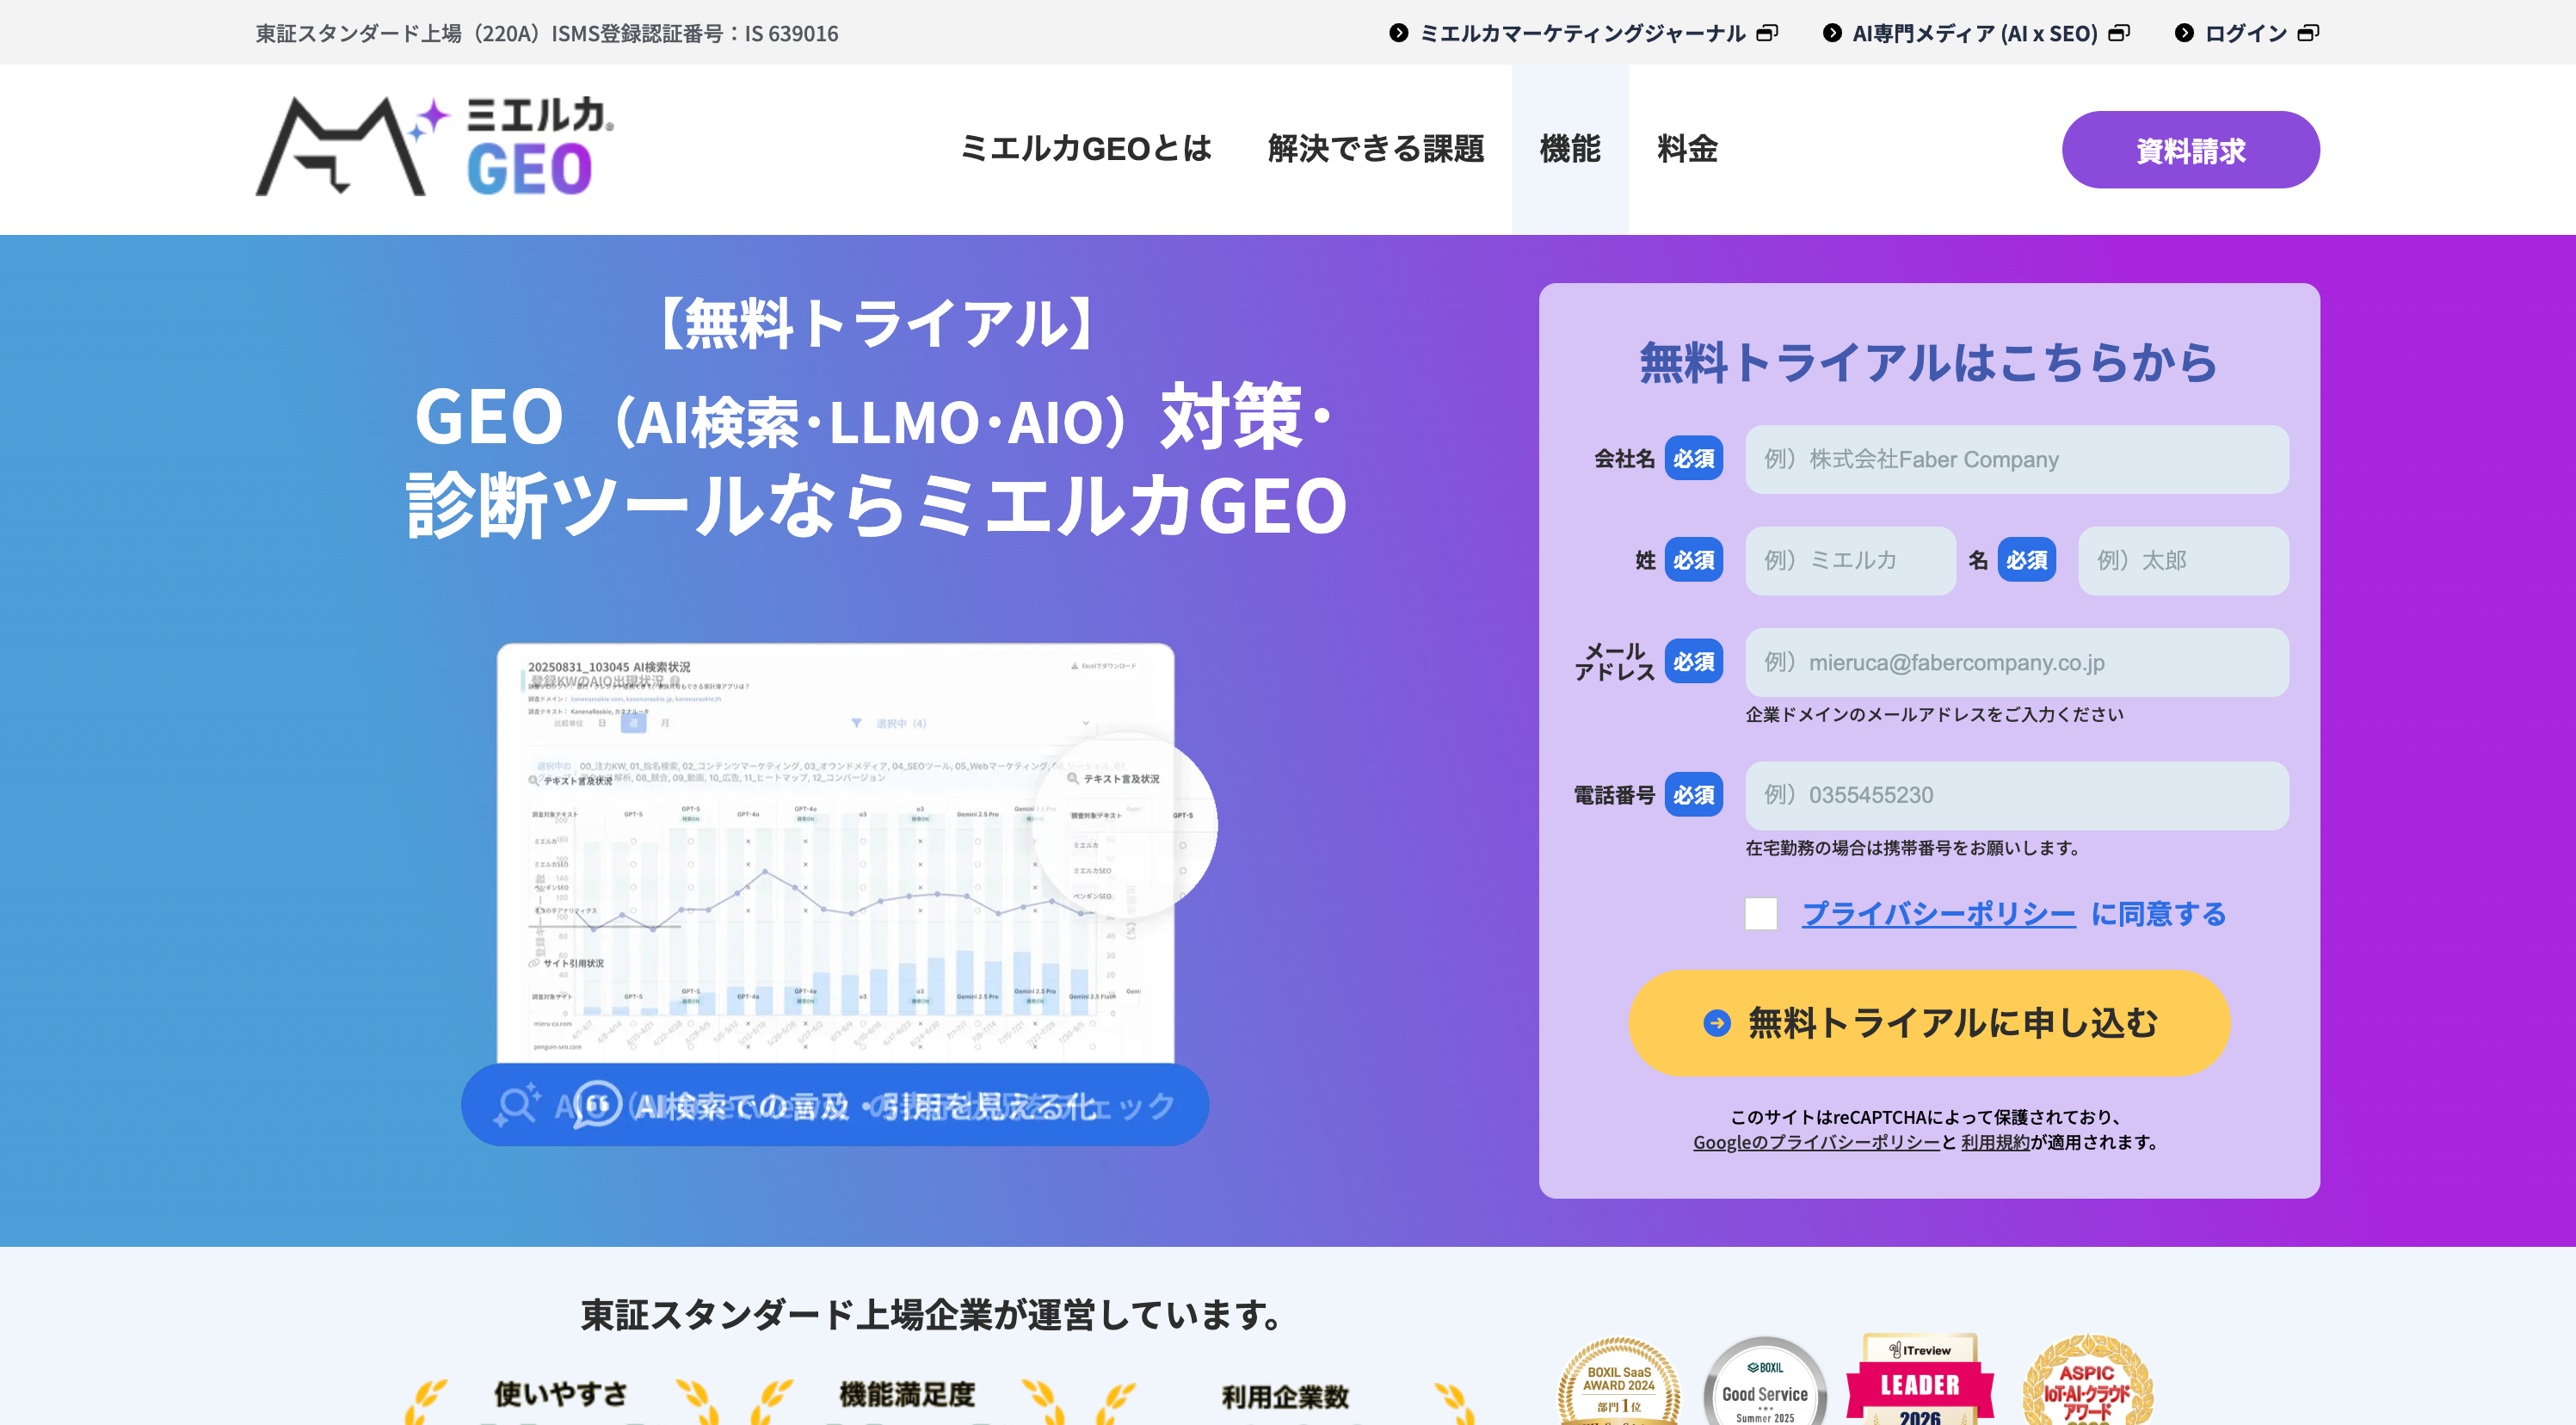Click BOXIL SaaS AWARD 2024 badge
Viewport: 2576px width, 1425px height.
point(1618,1381)
